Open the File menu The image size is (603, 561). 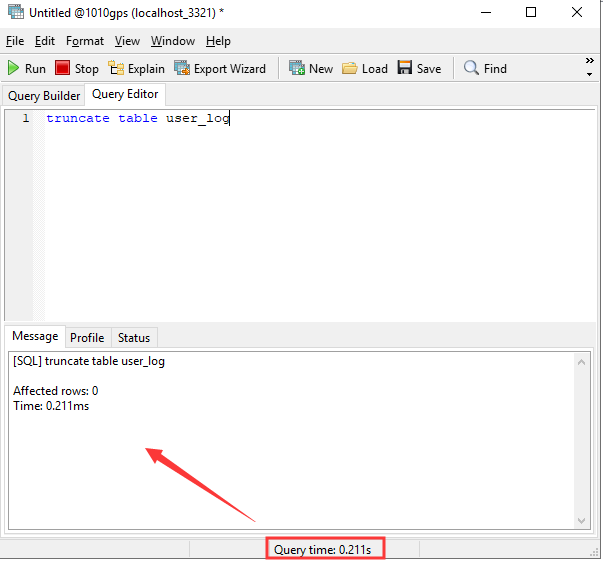pos(15,41)
